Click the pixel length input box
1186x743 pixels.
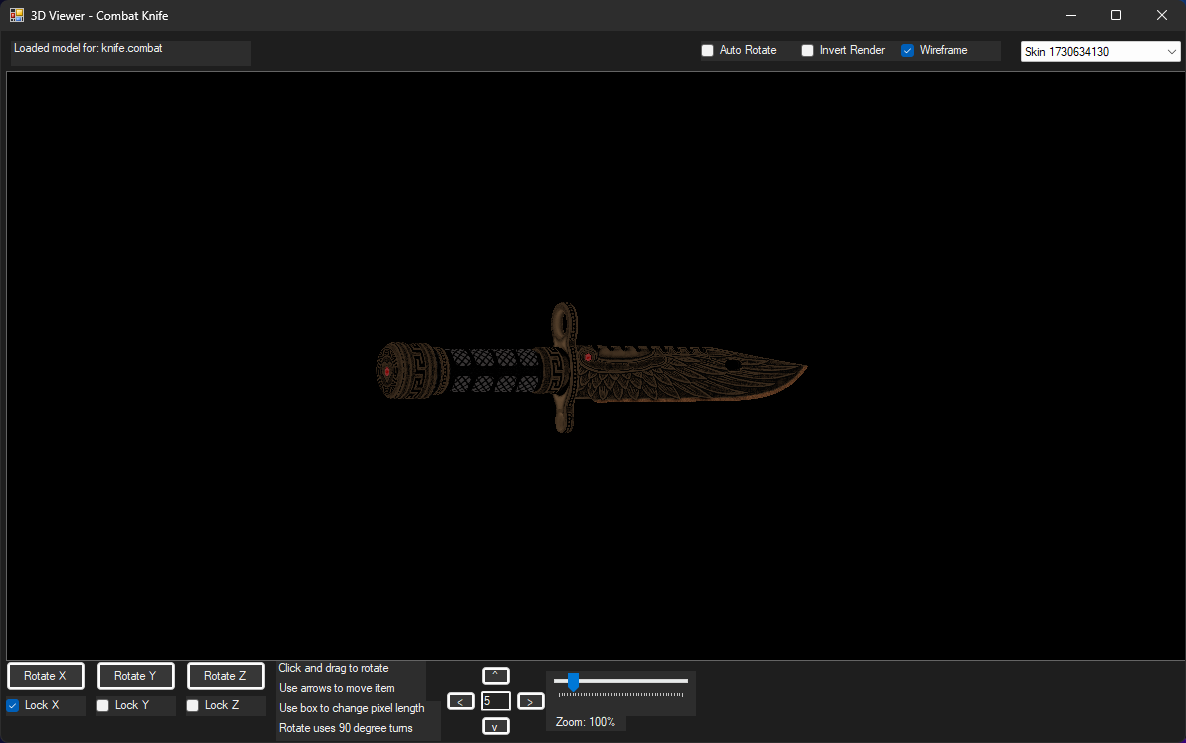coord(495,700)
